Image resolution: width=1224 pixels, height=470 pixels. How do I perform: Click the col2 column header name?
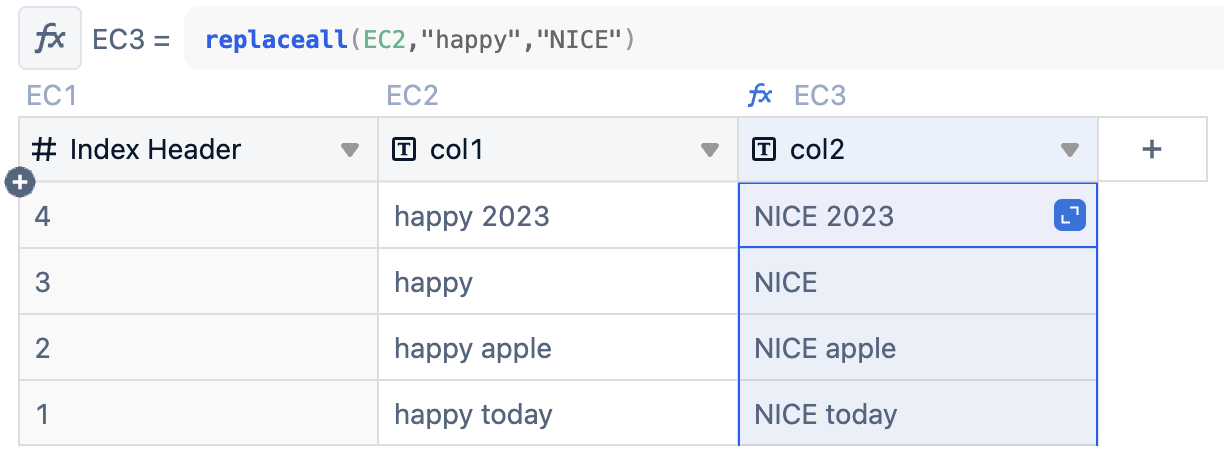(x=817, y=150)
